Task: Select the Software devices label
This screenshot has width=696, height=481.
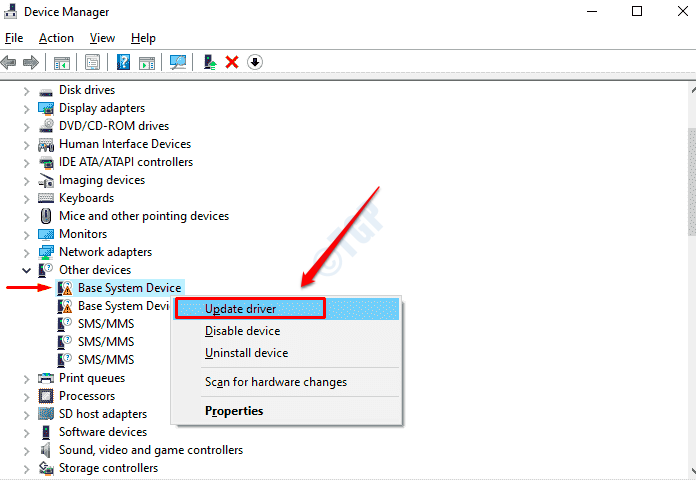Action: [x=103, y=432]
